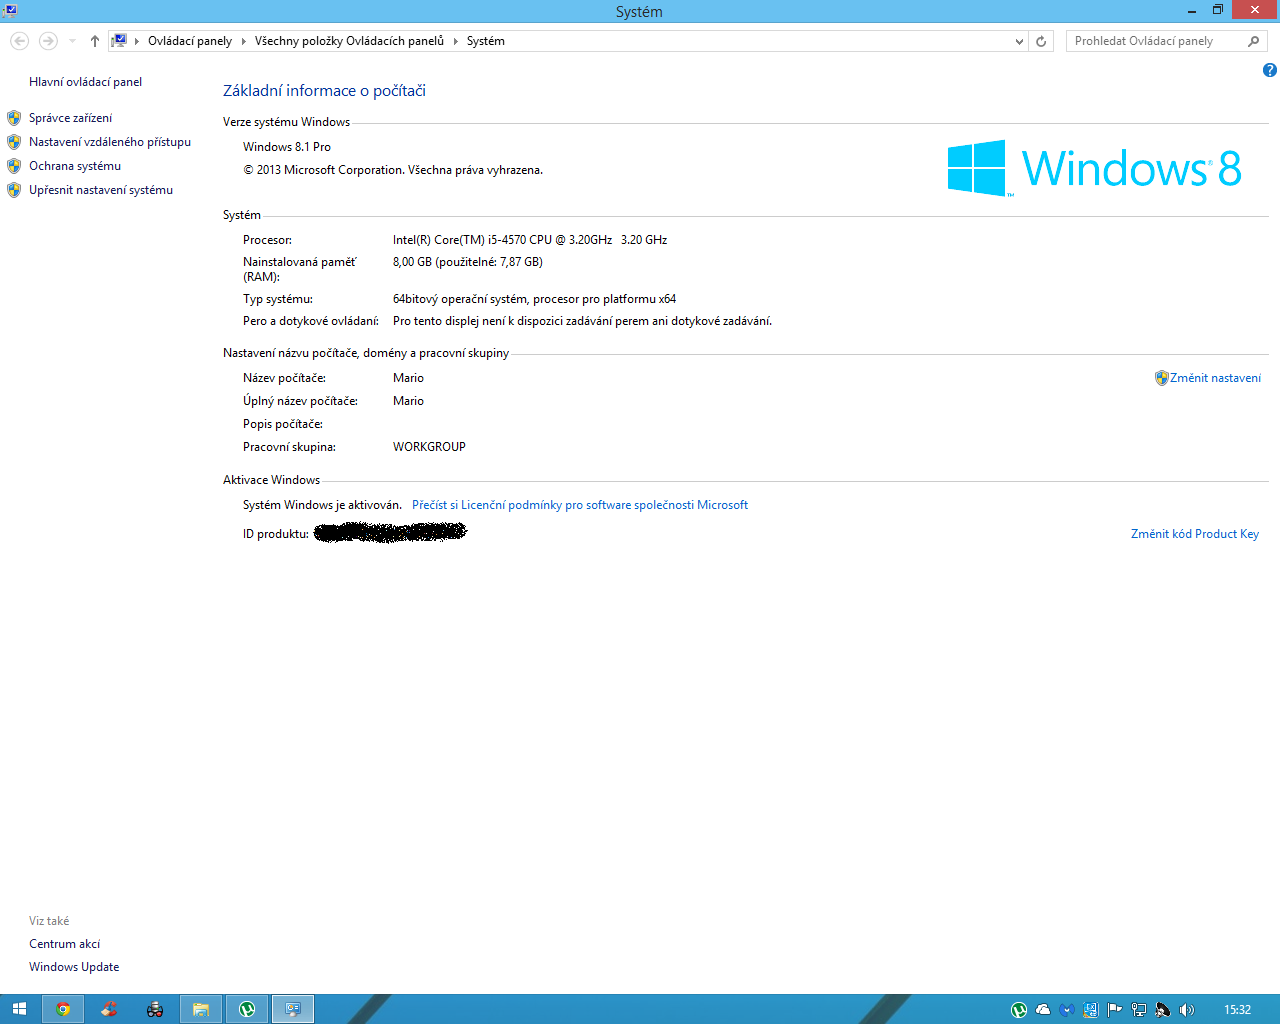The height and width of the screenshot is (1024, 1280).
Task: Click 'Změnit kód Product Key' link
Action: coord(1194,534)
